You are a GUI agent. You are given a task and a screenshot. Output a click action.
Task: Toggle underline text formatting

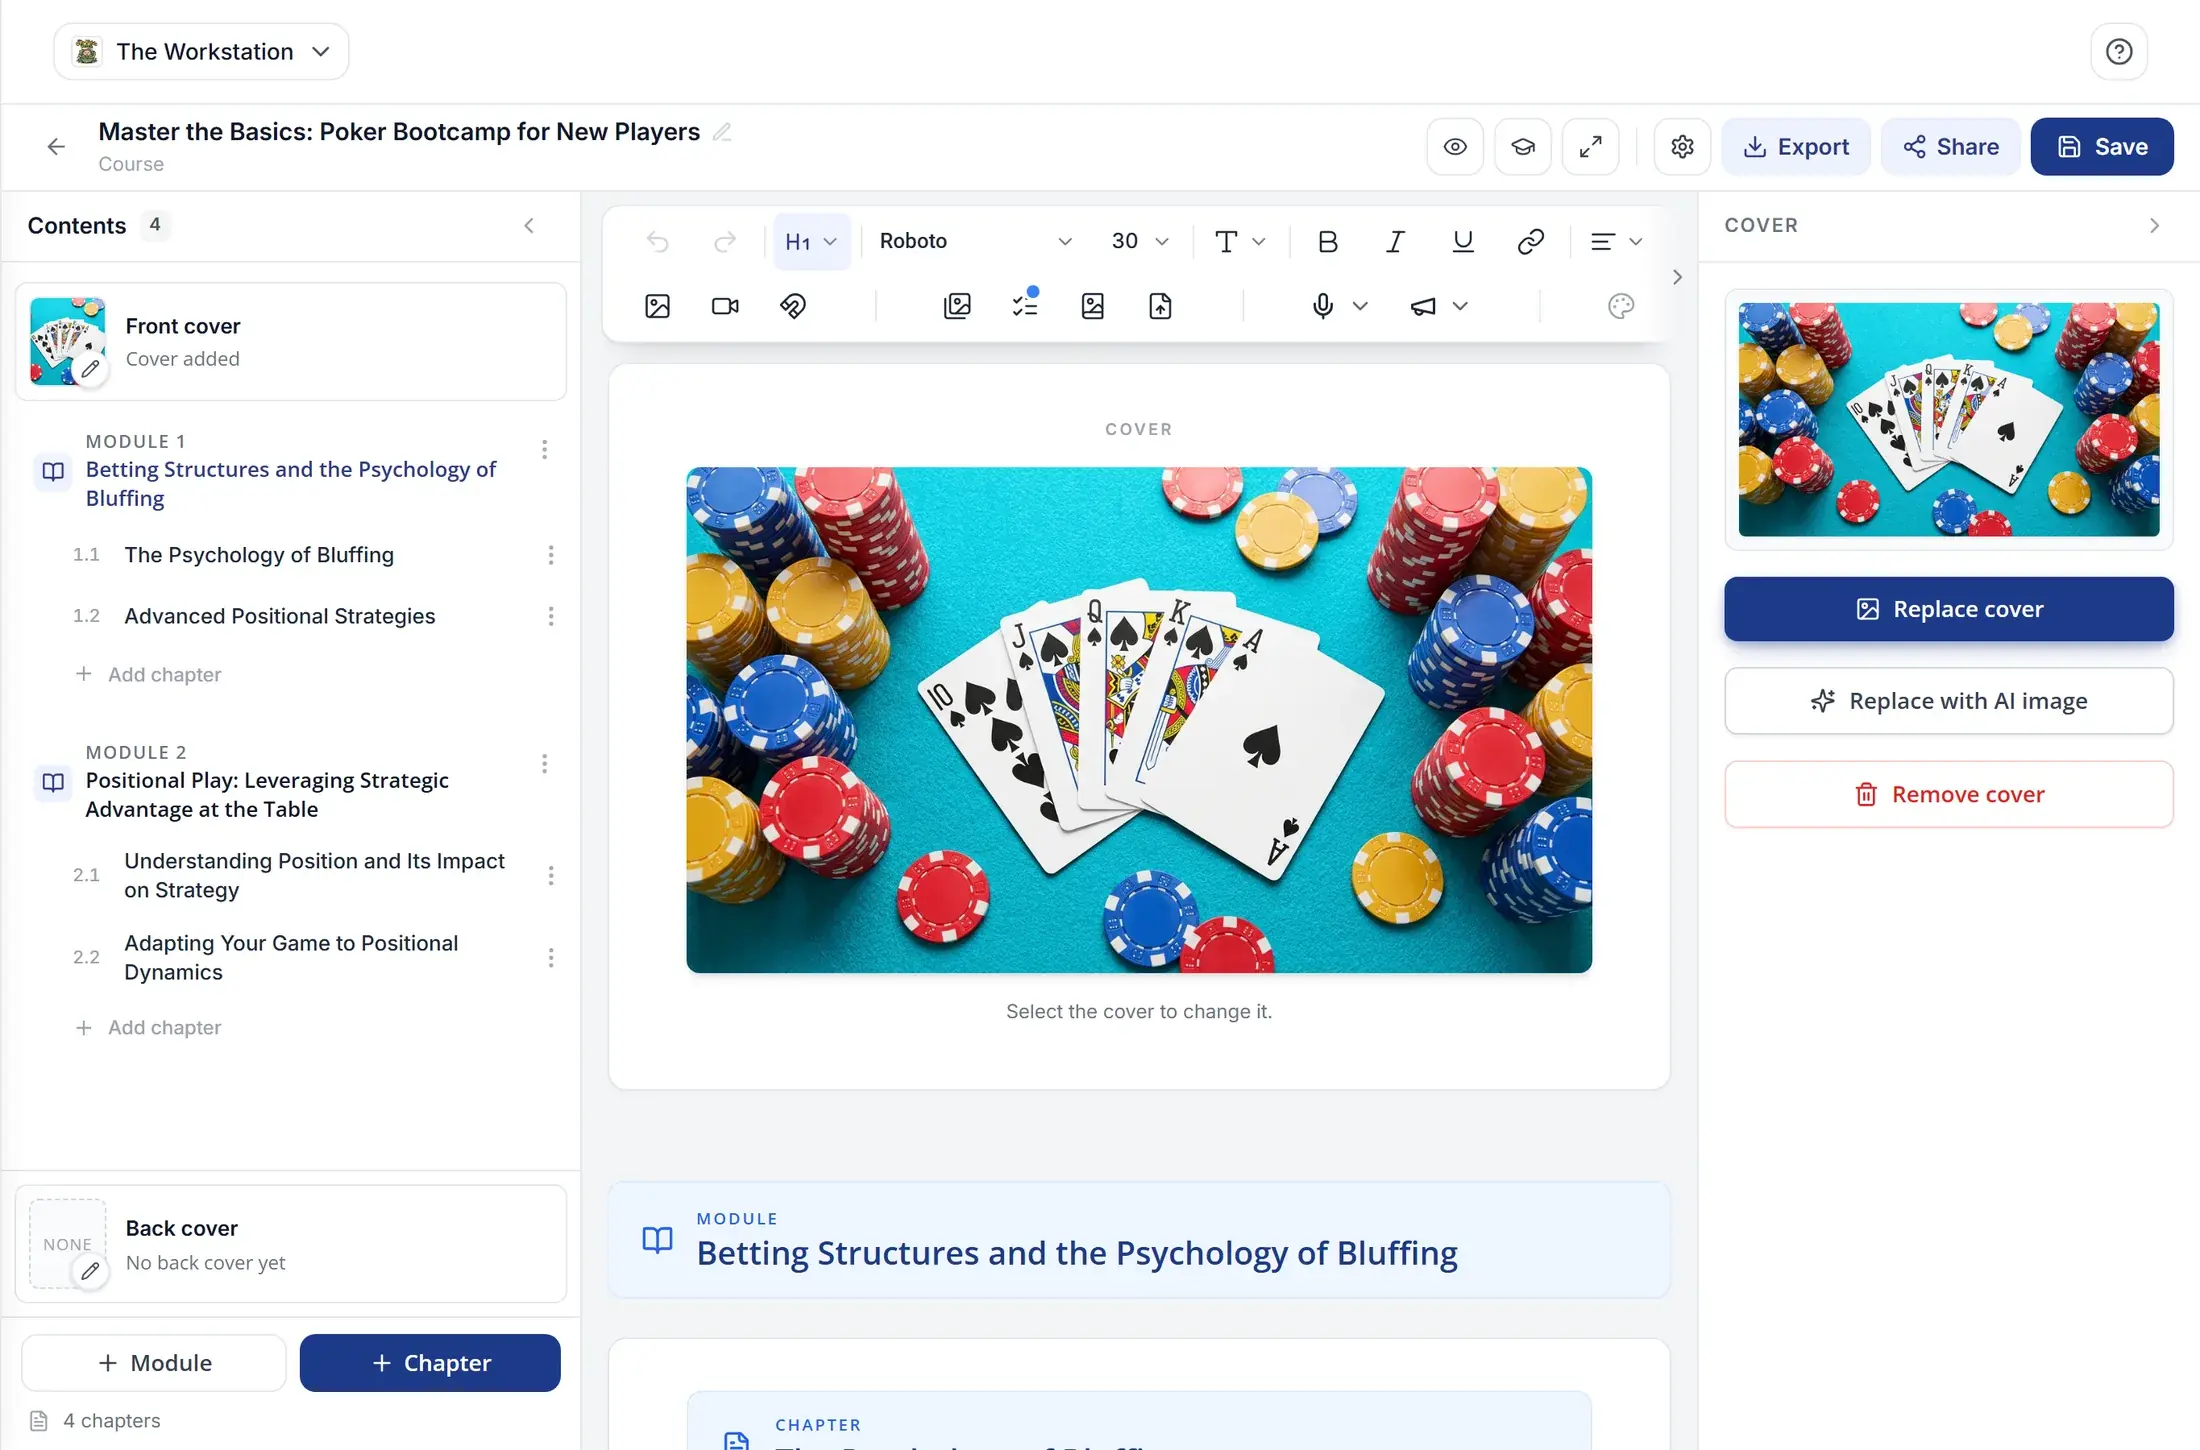click(1462, 241)
